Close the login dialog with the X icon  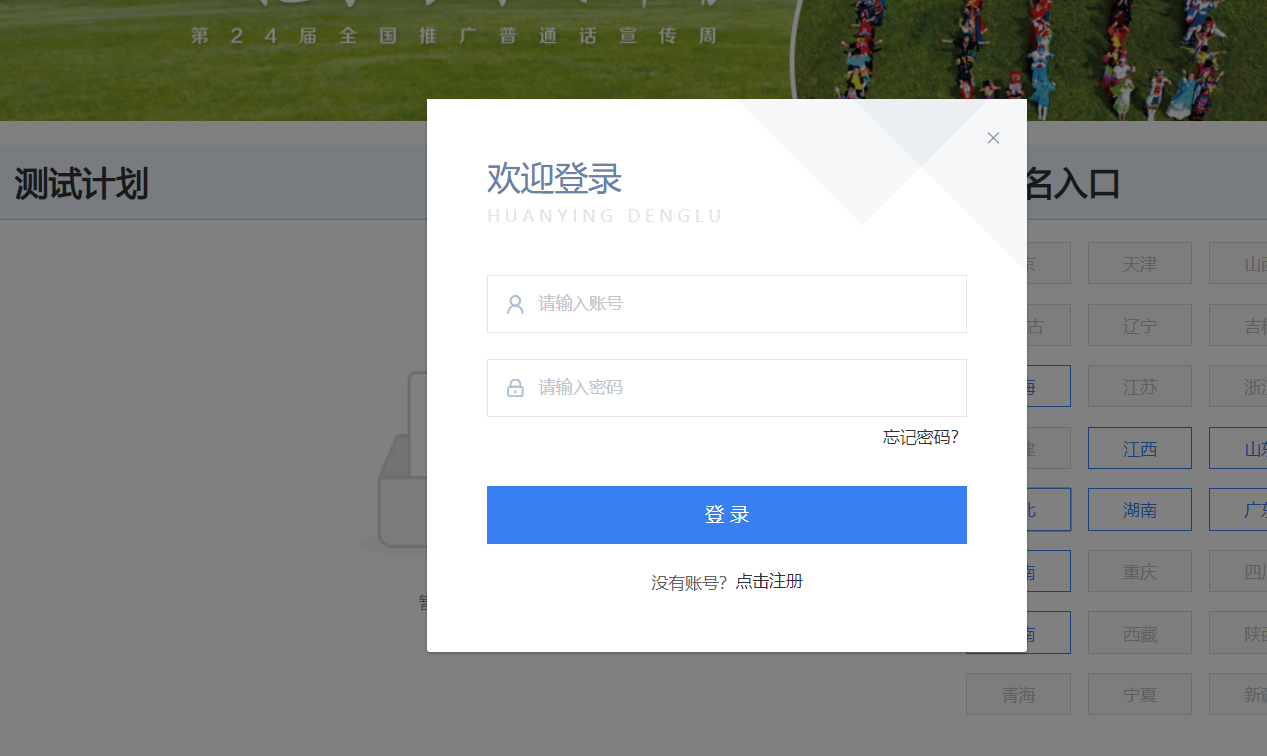point(993,138)
